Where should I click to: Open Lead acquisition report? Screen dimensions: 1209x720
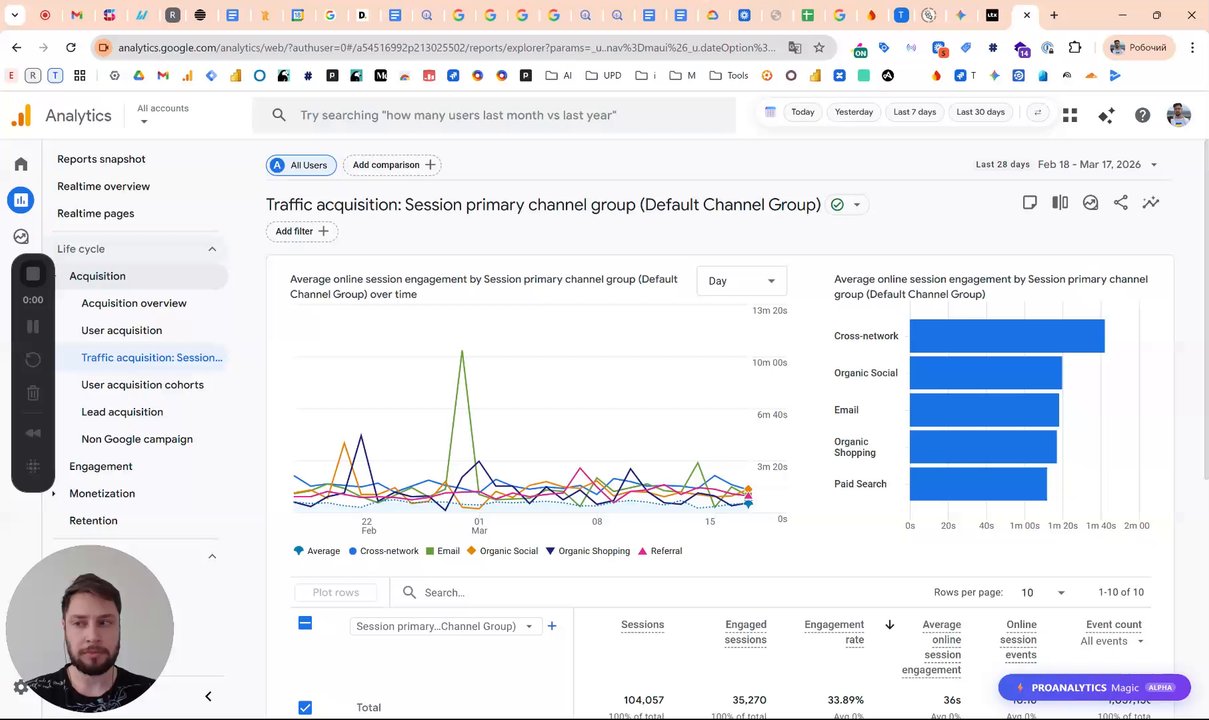(x=122, y=412)
